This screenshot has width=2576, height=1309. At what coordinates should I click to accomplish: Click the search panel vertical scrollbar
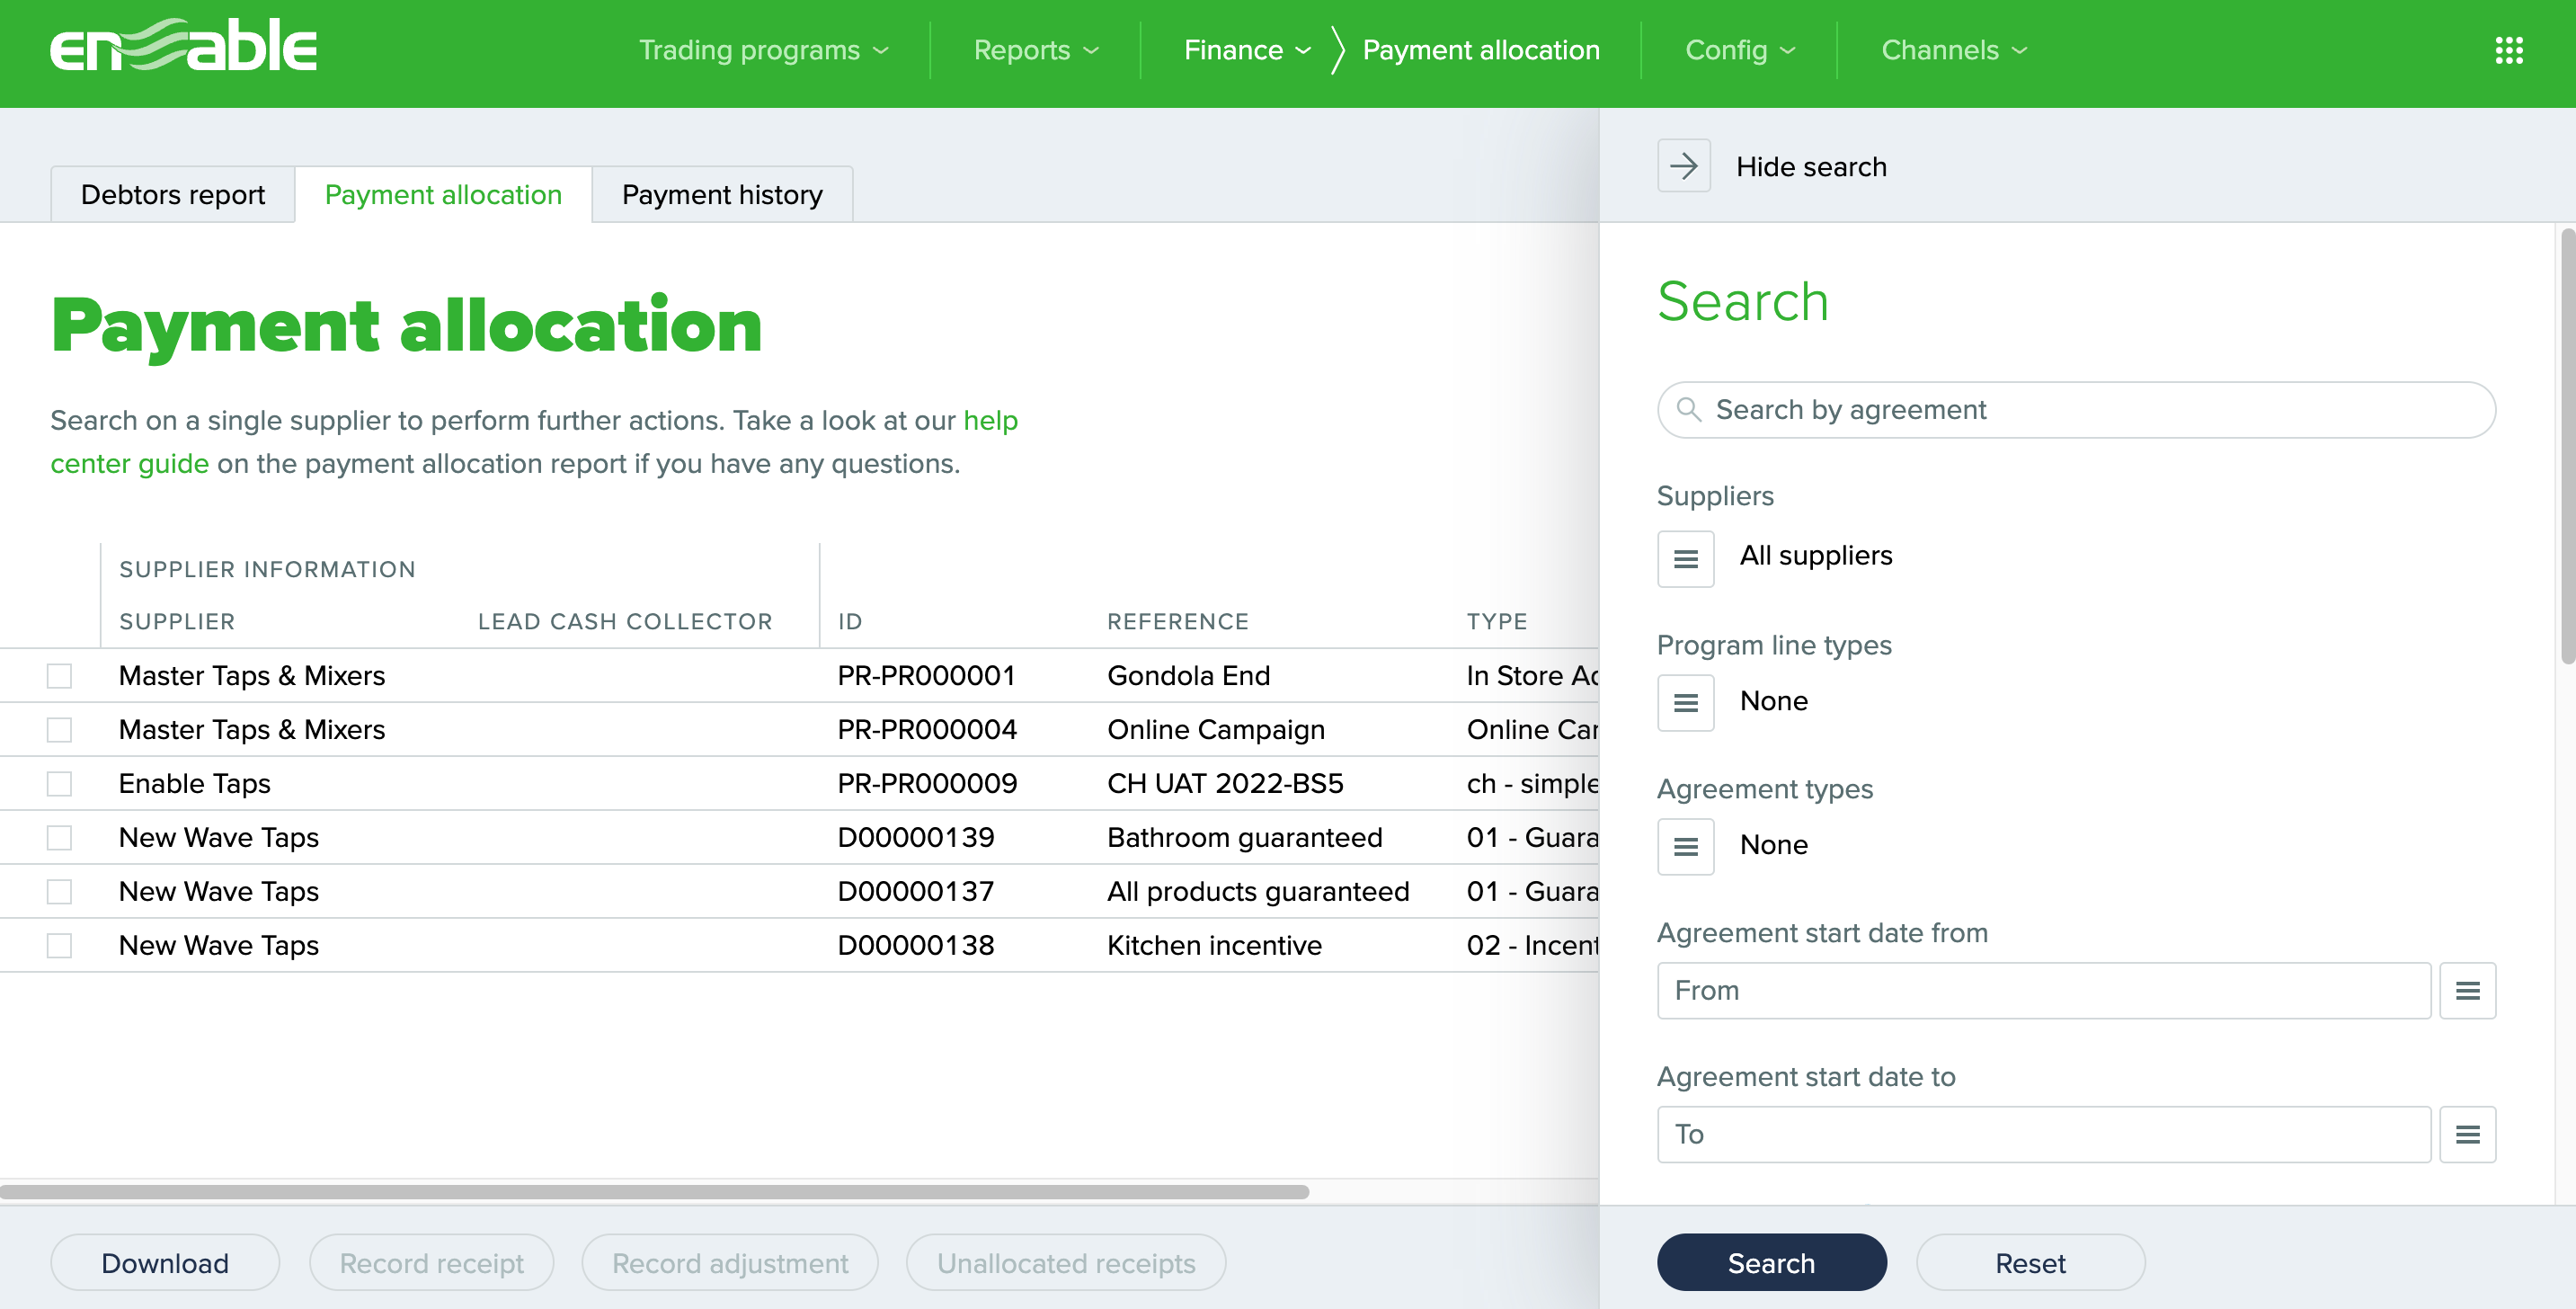[2566, 446]
